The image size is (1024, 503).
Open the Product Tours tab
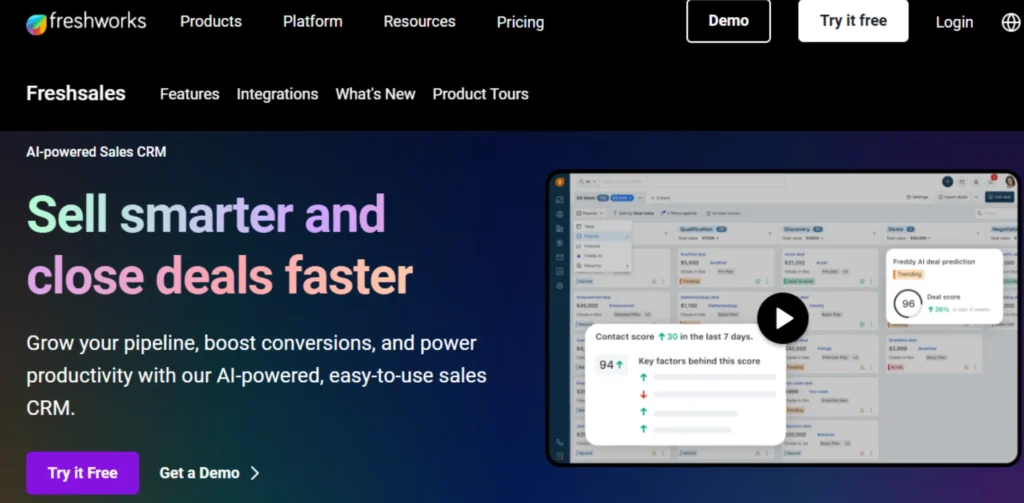point(481,94)
